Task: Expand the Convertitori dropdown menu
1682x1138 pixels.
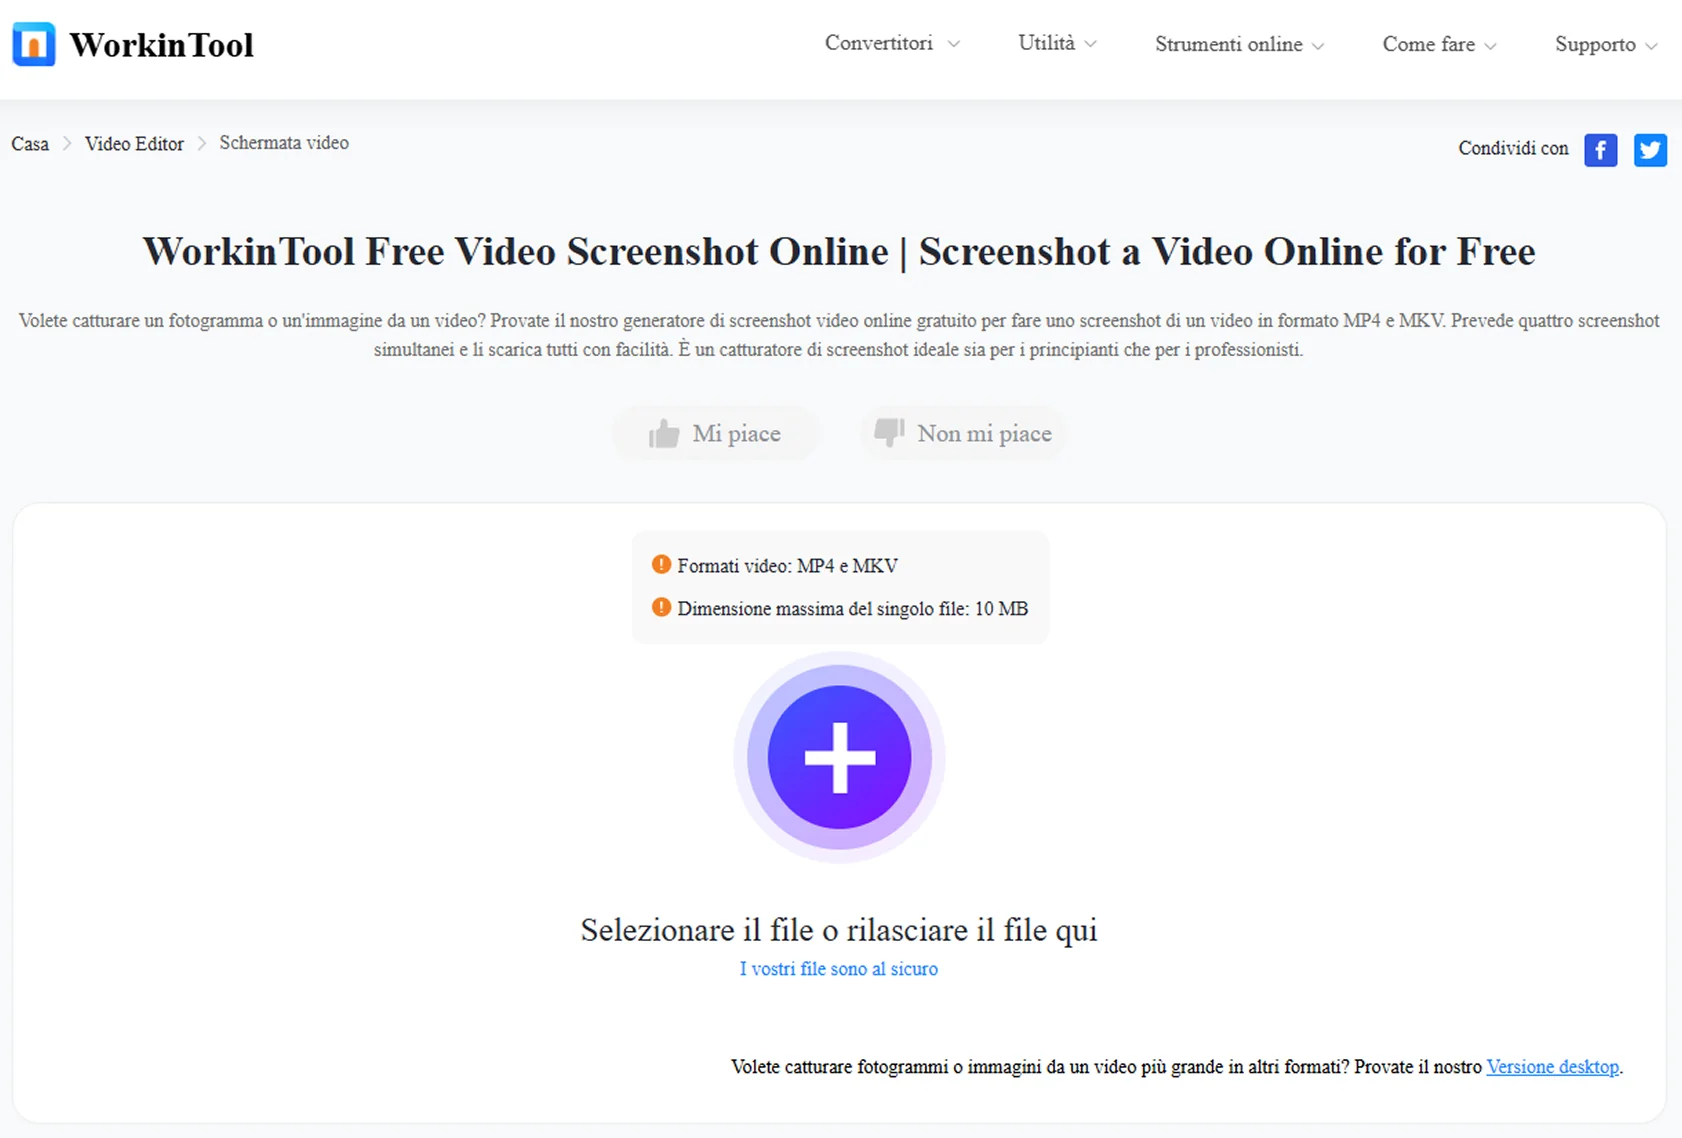Action: pyautogui.click(x=891, y=44)
